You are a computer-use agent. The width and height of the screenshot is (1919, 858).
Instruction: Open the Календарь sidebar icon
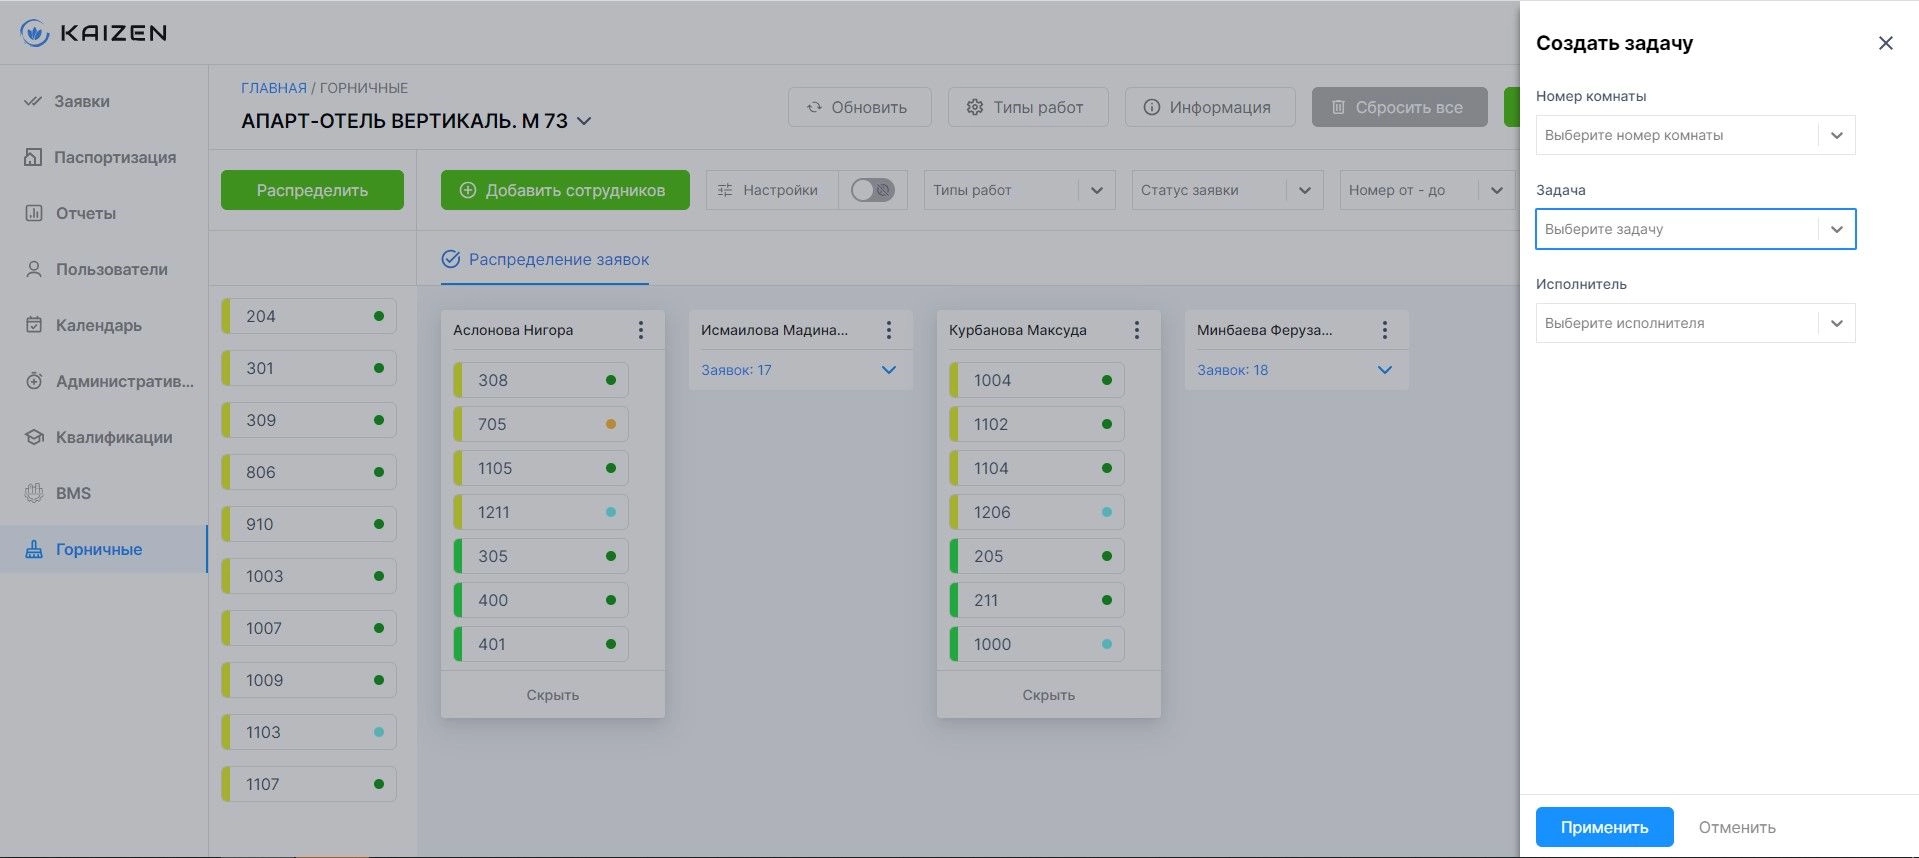pyautogui.click(x=33, y=325)
